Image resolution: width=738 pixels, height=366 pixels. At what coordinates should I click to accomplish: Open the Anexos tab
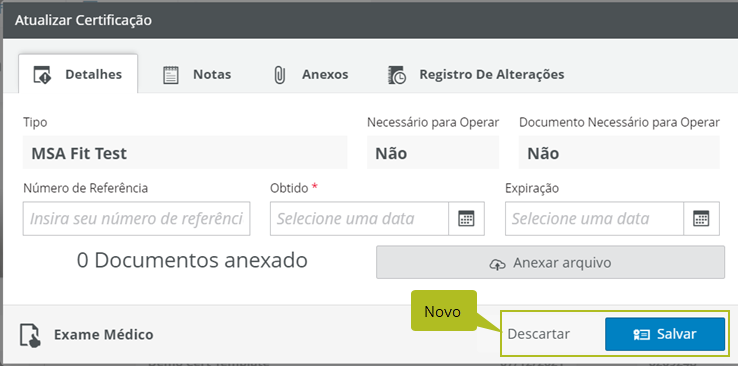coord(311,74)
